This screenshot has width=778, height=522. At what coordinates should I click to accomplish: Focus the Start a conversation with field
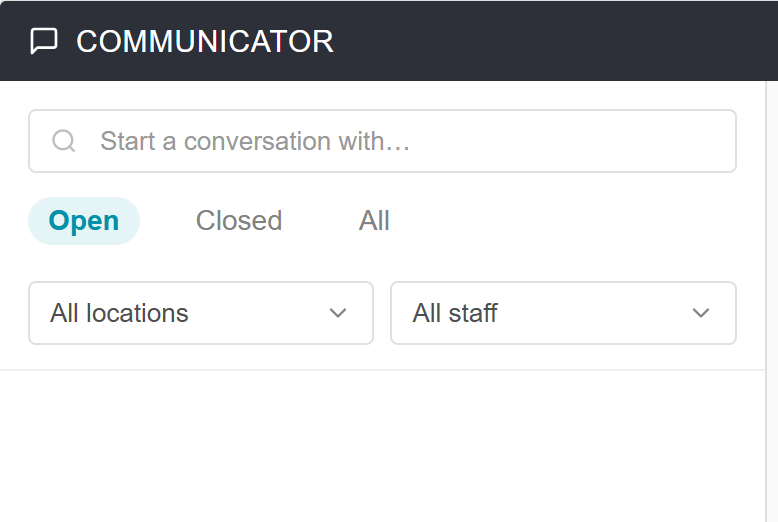pos(382,141)
